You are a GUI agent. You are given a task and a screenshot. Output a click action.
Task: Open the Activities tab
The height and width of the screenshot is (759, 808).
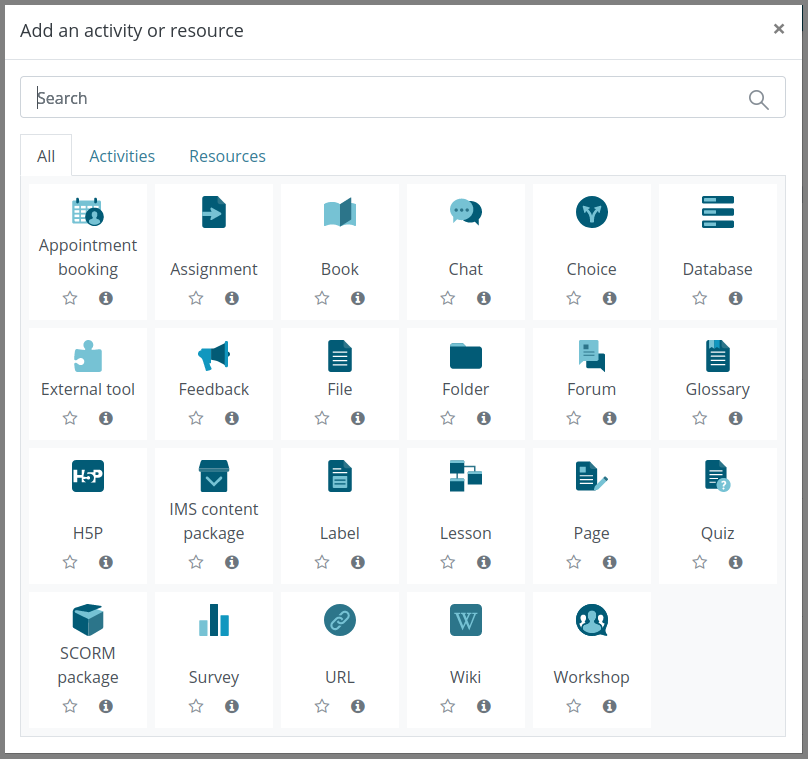(122, 156)
